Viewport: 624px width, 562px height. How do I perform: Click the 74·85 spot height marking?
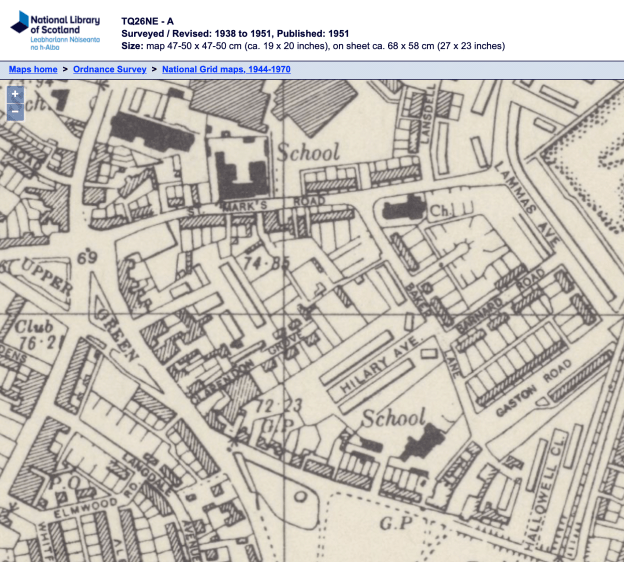click(x=265, y=265)
